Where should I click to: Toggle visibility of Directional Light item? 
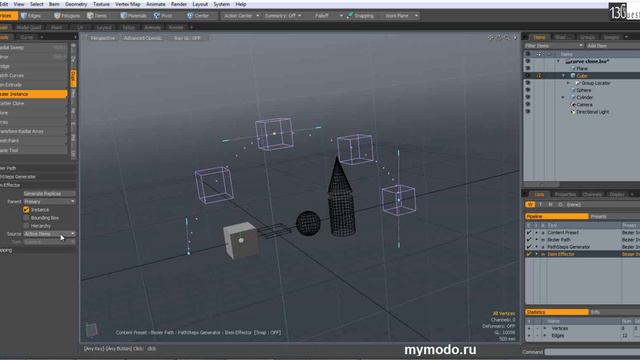528,111
